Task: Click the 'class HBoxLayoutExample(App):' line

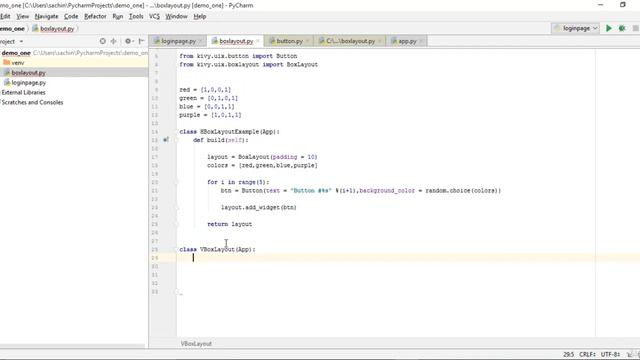Action: (229, 131)
